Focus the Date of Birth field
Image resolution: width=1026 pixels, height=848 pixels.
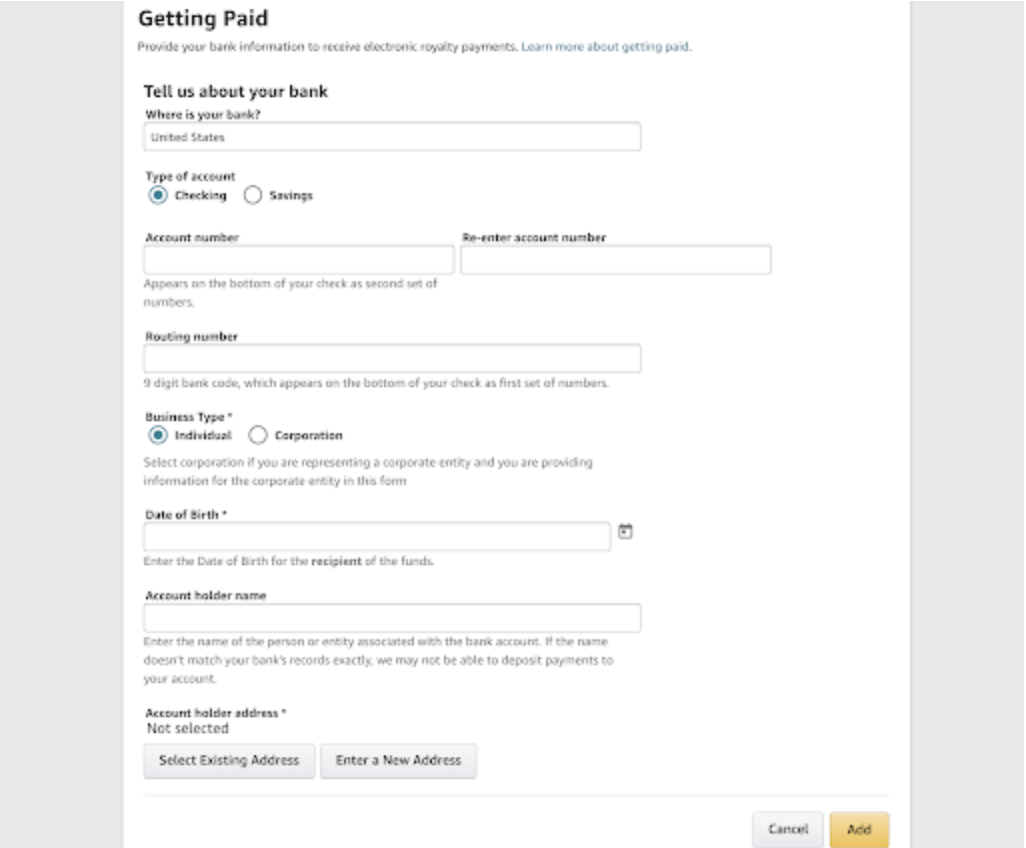pyautogui.click(x=377, y=537)
